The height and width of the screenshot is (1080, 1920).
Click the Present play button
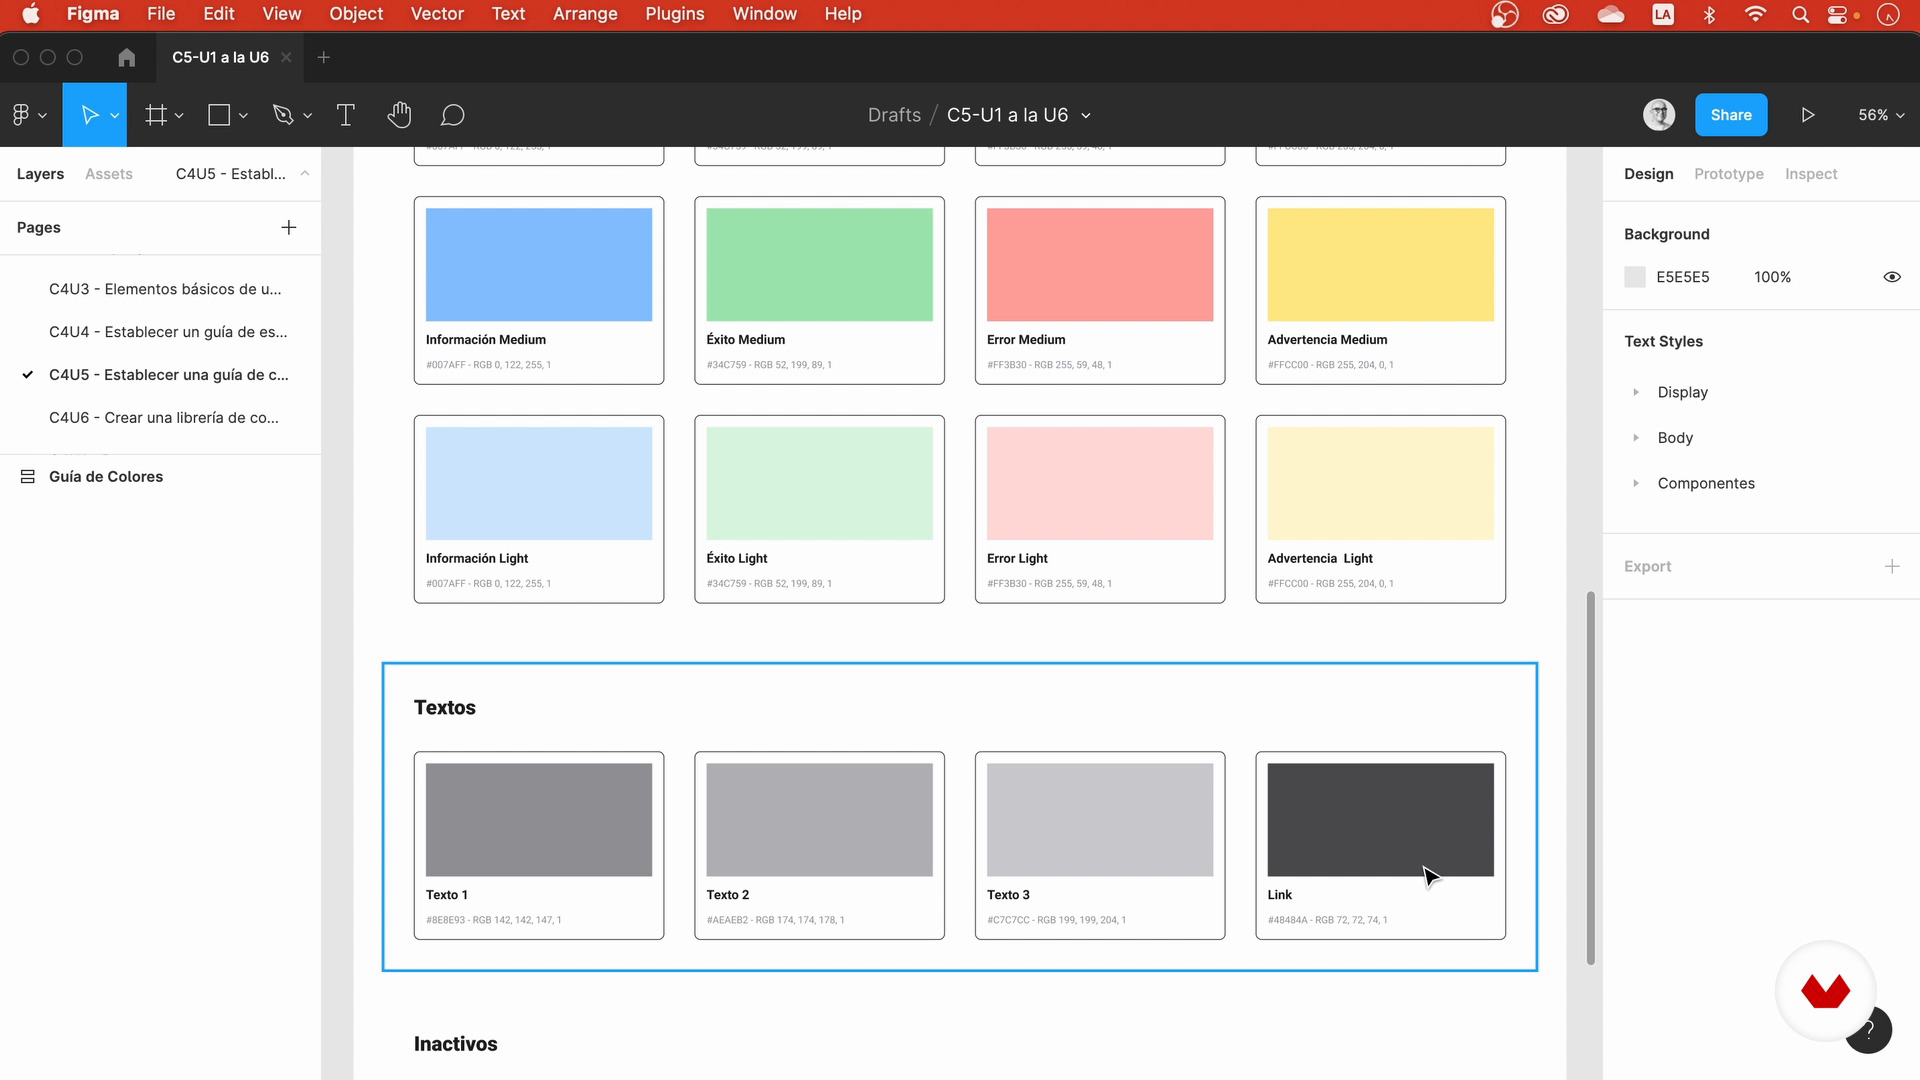click(x=1808, y=115)
